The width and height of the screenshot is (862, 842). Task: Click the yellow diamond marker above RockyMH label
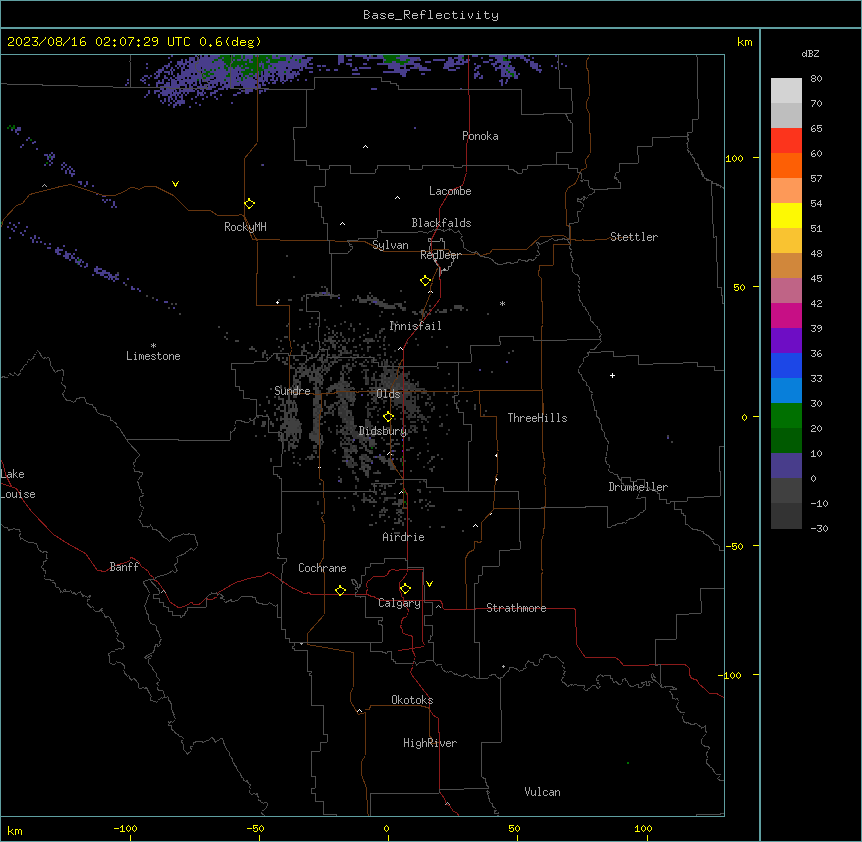click(x=249, y=204)
